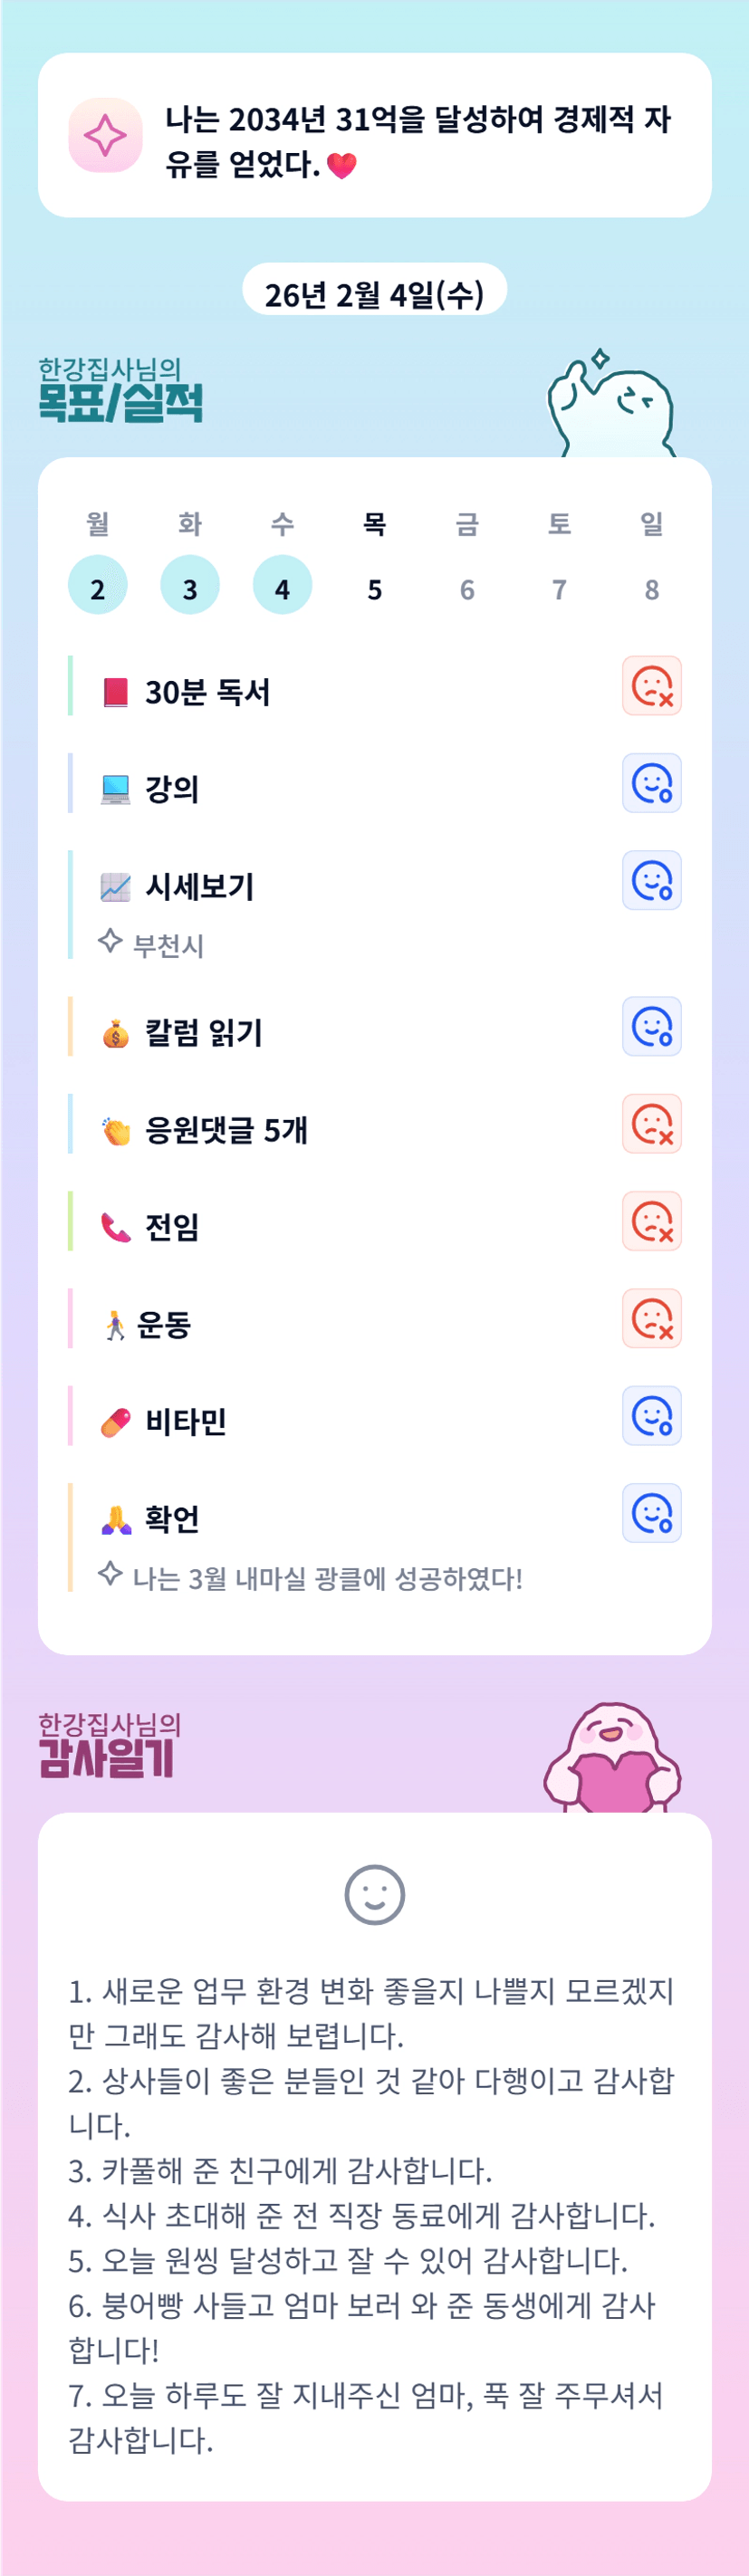The image size is (749, 2576).
Task: Select Sunday the 8th in week row
Action: [x=652, y=589]
